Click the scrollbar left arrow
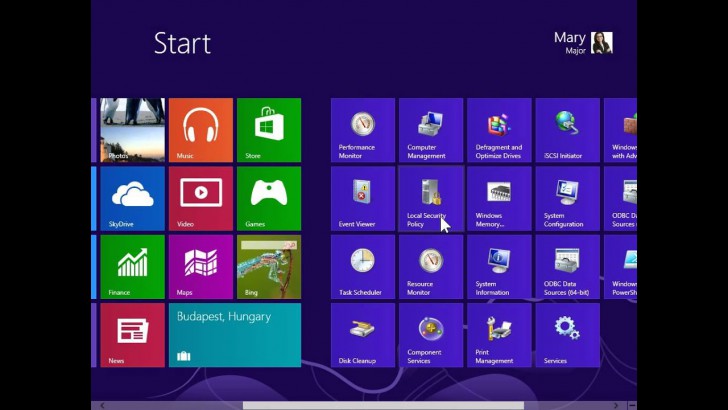 (x=102, y=406)
